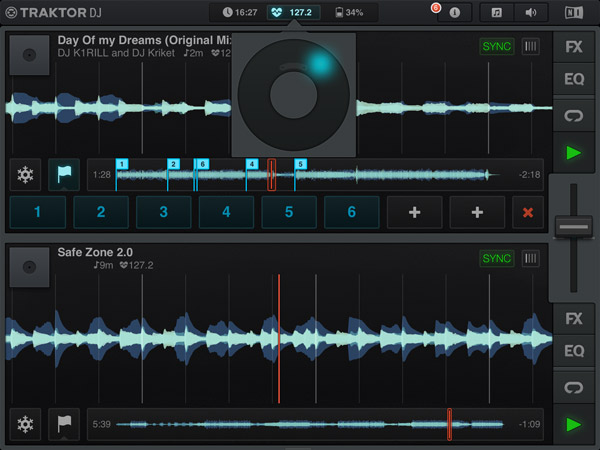Open the notification info icon
Viewport: 600px width, 450px height.
tap(455, 13)
